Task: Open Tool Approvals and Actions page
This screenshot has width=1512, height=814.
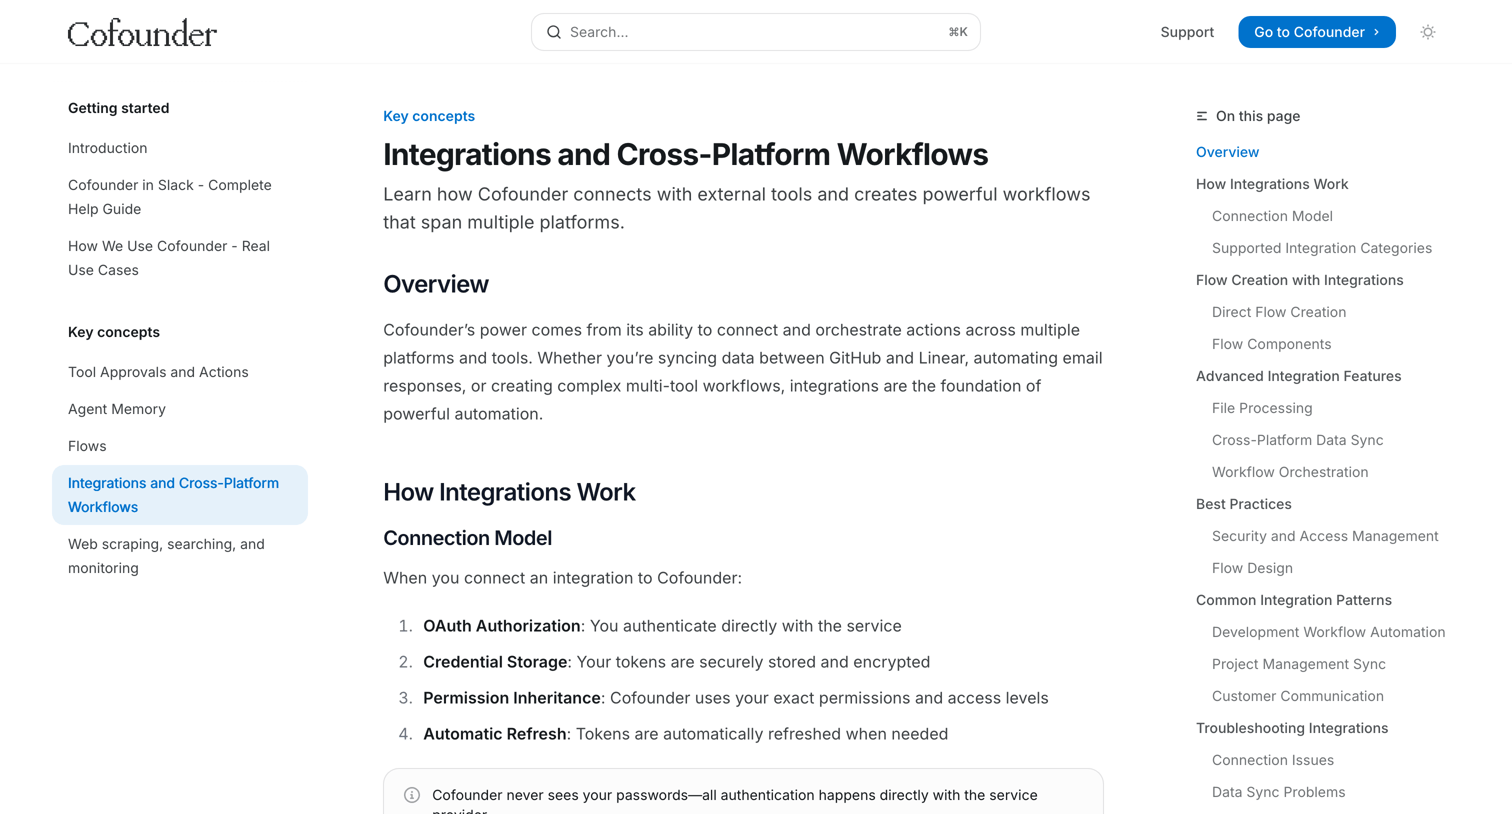Action: 158,372
